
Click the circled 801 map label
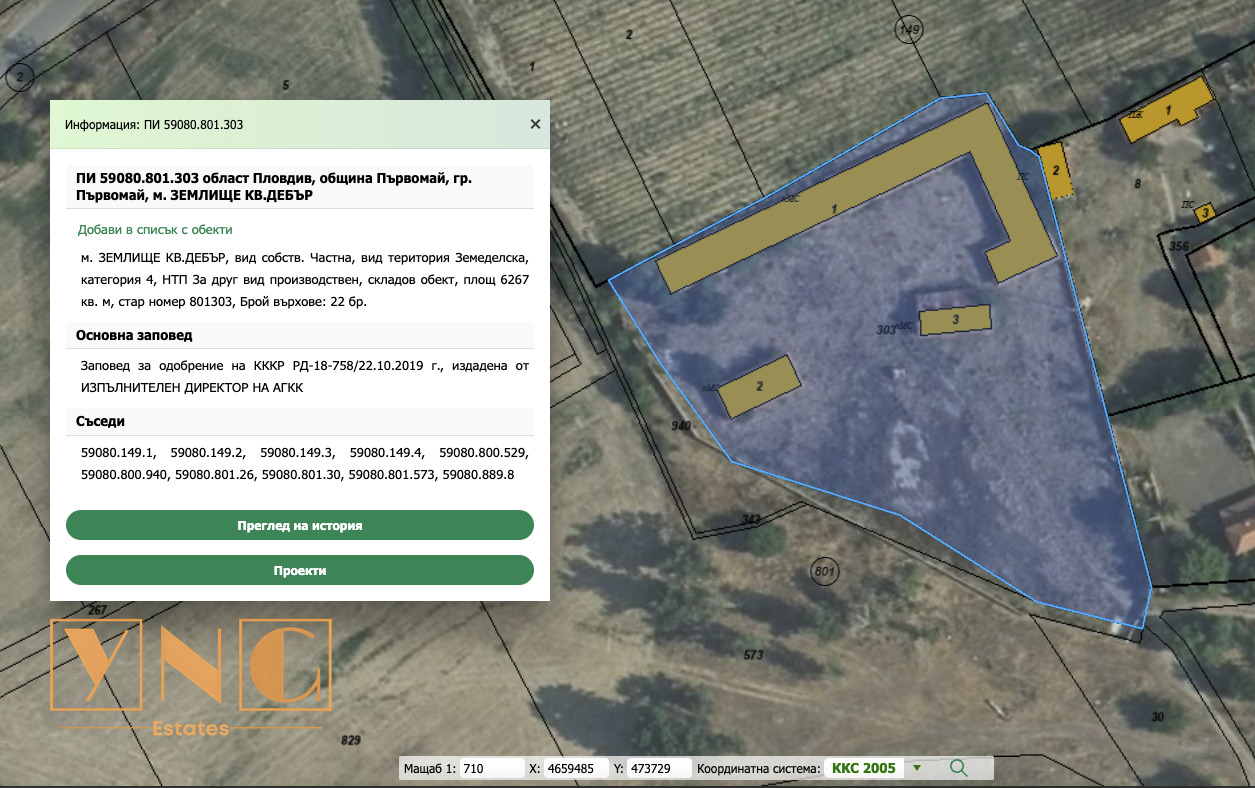824,571
